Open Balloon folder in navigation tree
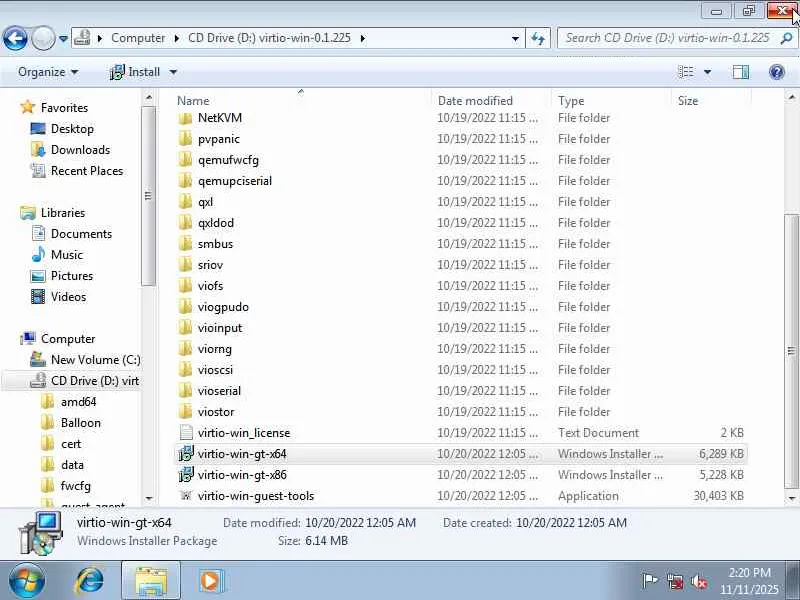This screenshot has height=600, width=800. pos(81,422)
